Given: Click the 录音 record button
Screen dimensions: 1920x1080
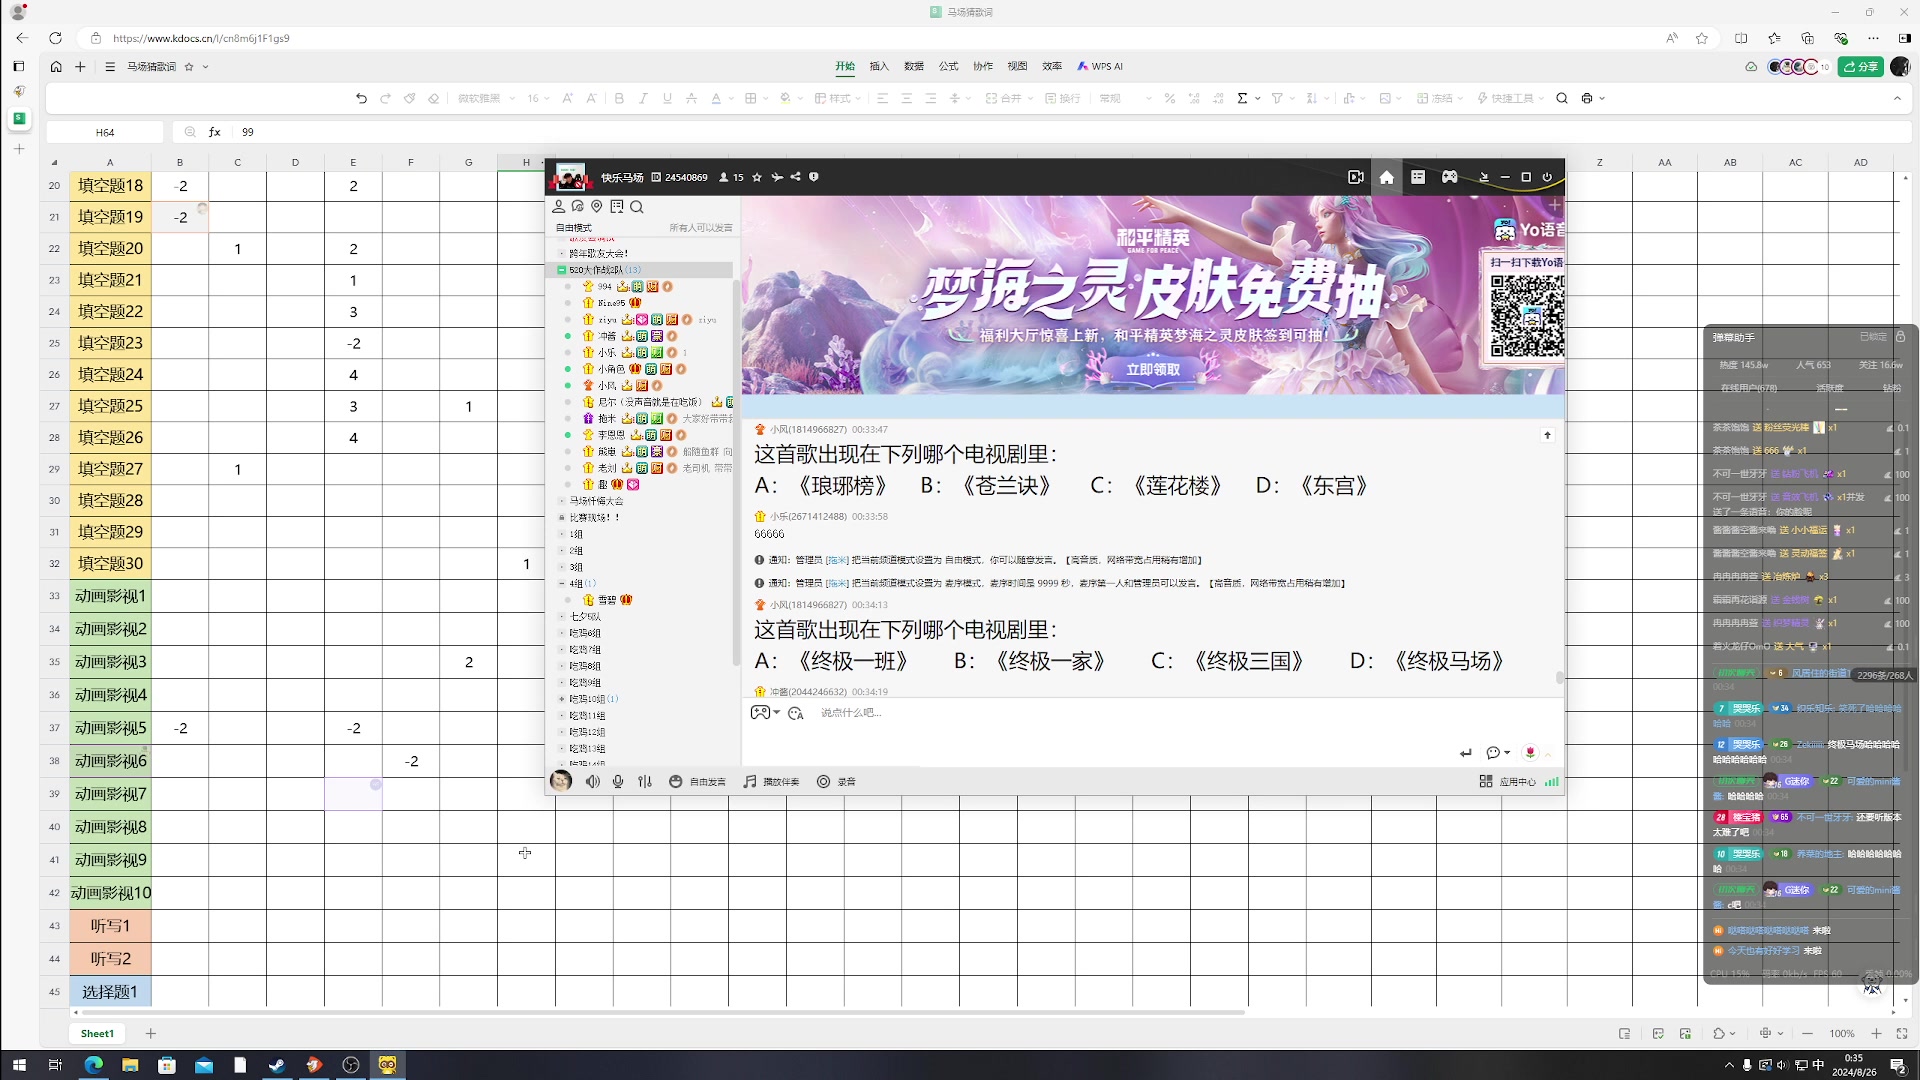Looking at the screenshot, I should point(836,782).
